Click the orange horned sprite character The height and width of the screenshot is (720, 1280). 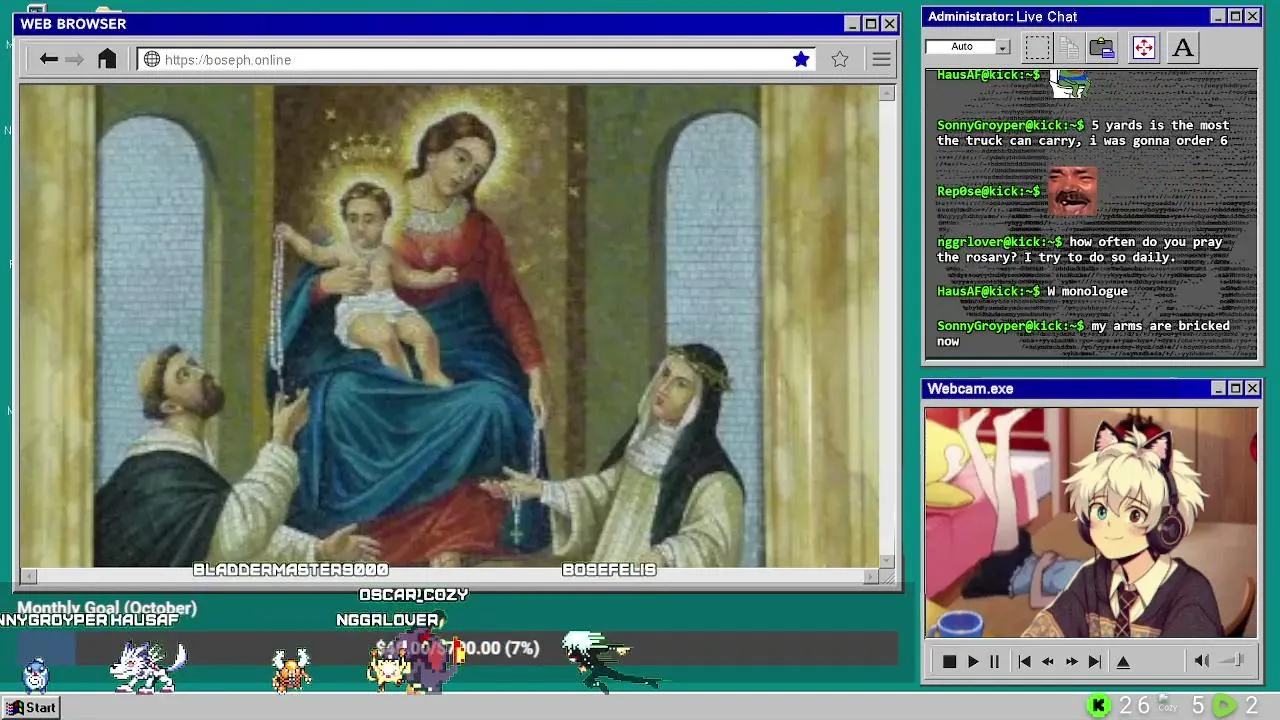[291, 670]
